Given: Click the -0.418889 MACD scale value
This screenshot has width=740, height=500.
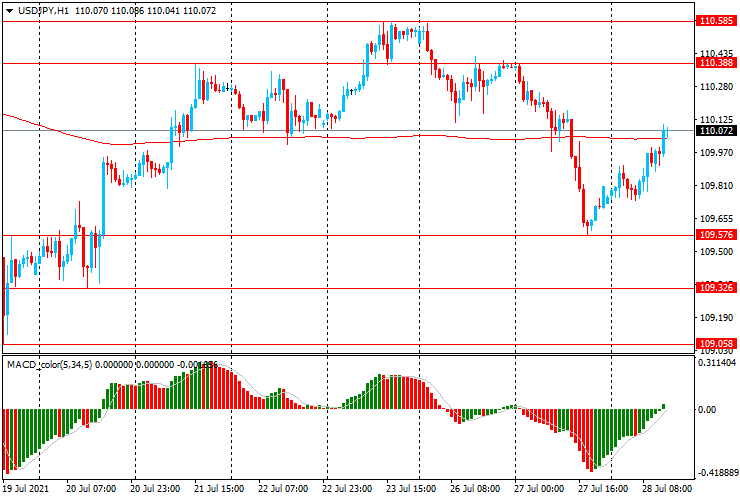Looking at the screenshot, I should click(x=718, y=473).
